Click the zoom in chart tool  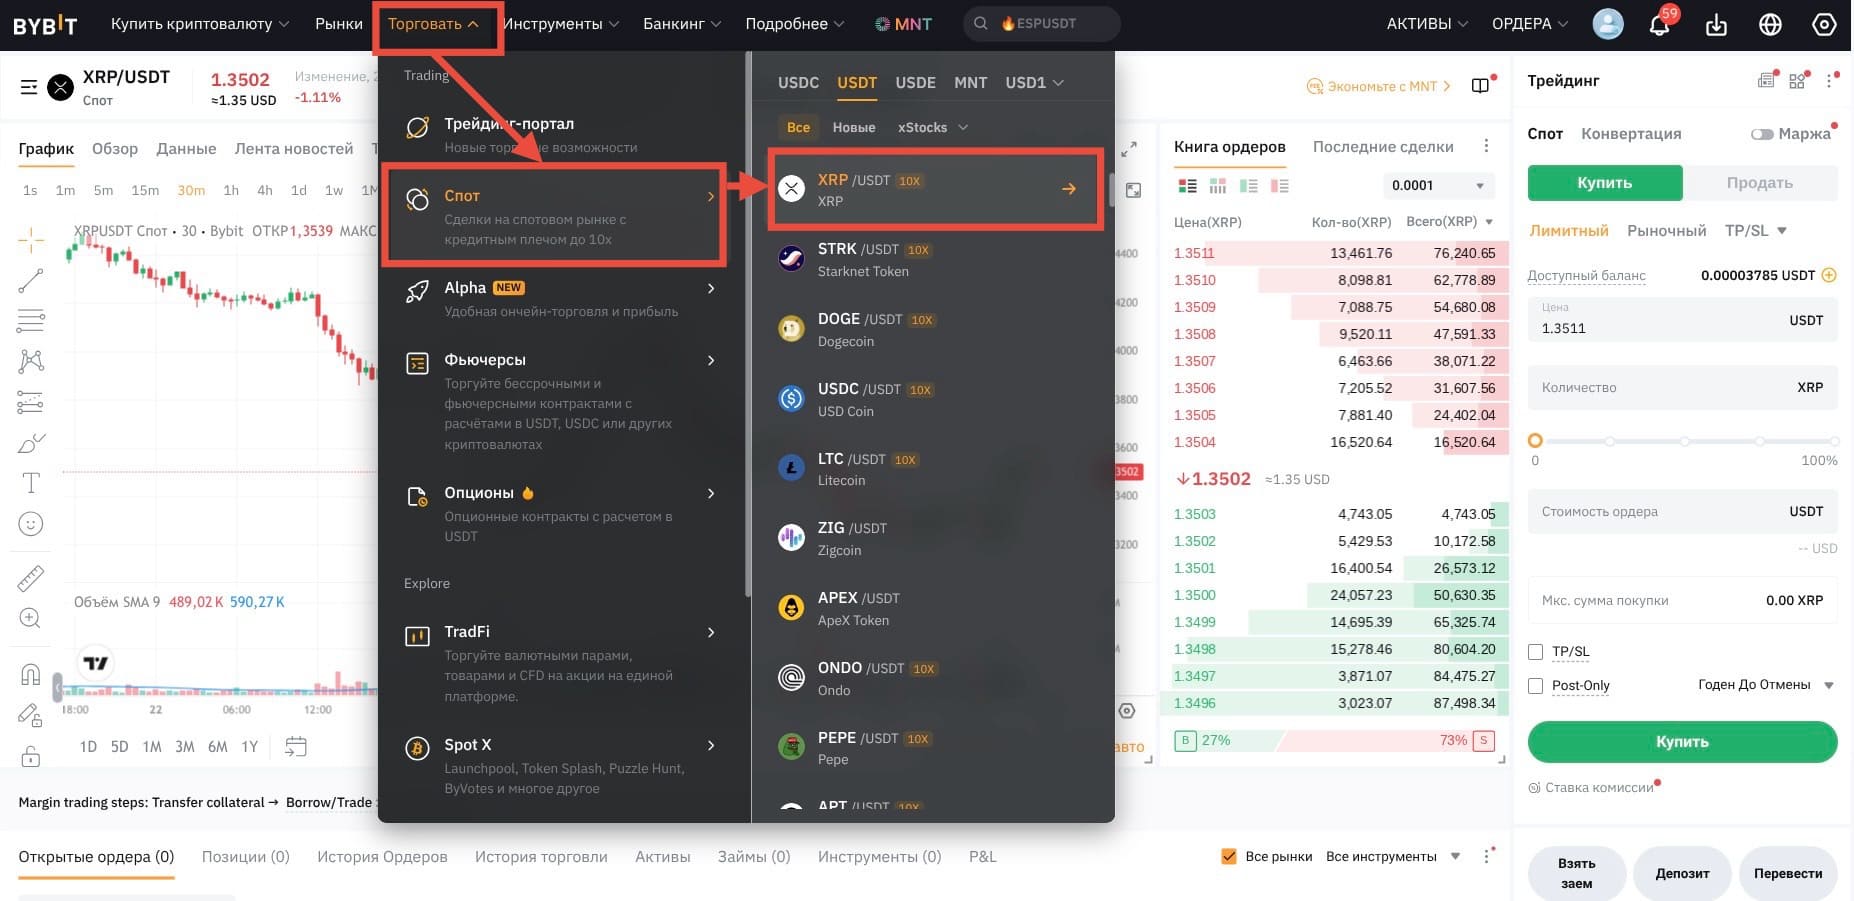[31, 618]
